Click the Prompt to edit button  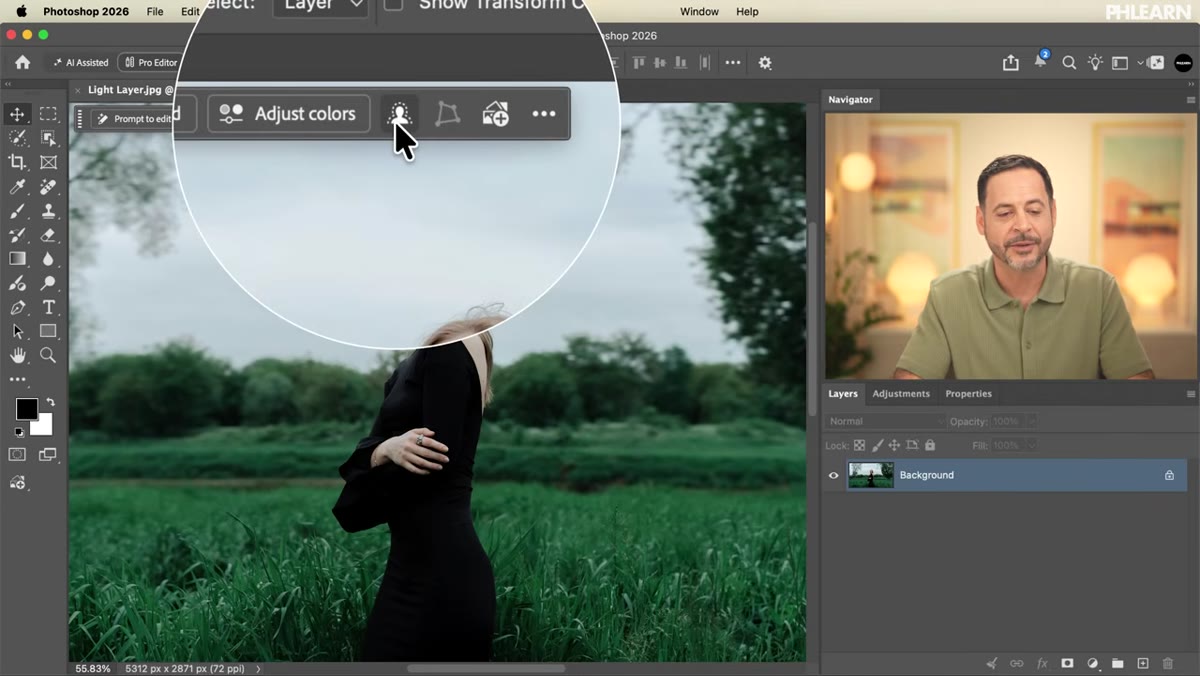(134, 119)
